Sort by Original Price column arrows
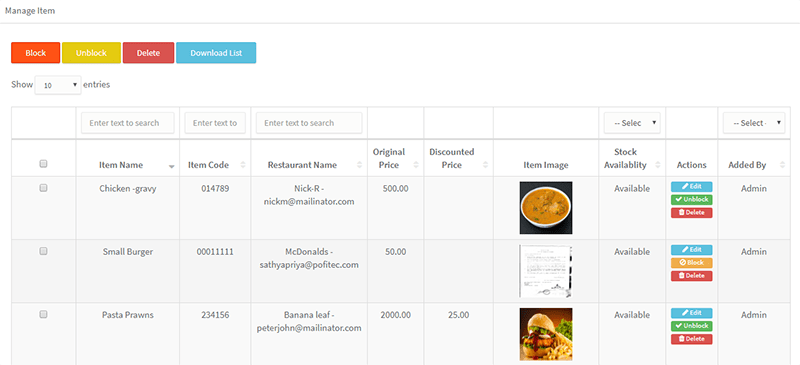Image resolution: width=800 pixels, height=365 pixels. click(x=416, y=165)
